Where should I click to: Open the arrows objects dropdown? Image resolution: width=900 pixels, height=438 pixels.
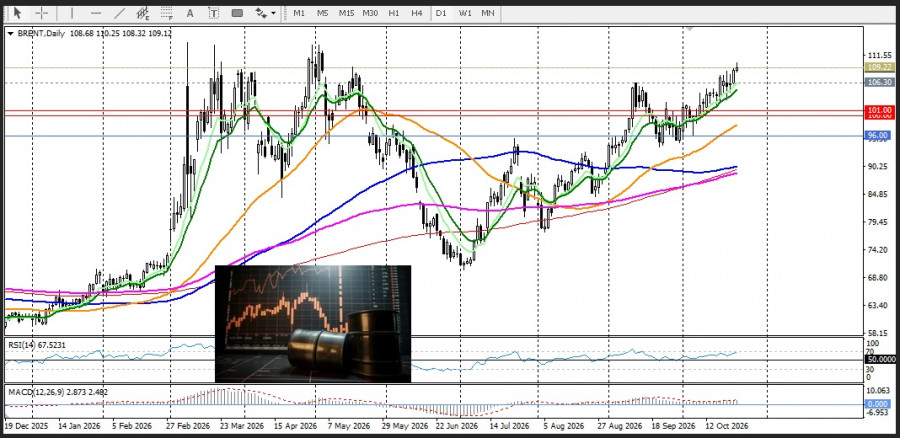265,13
